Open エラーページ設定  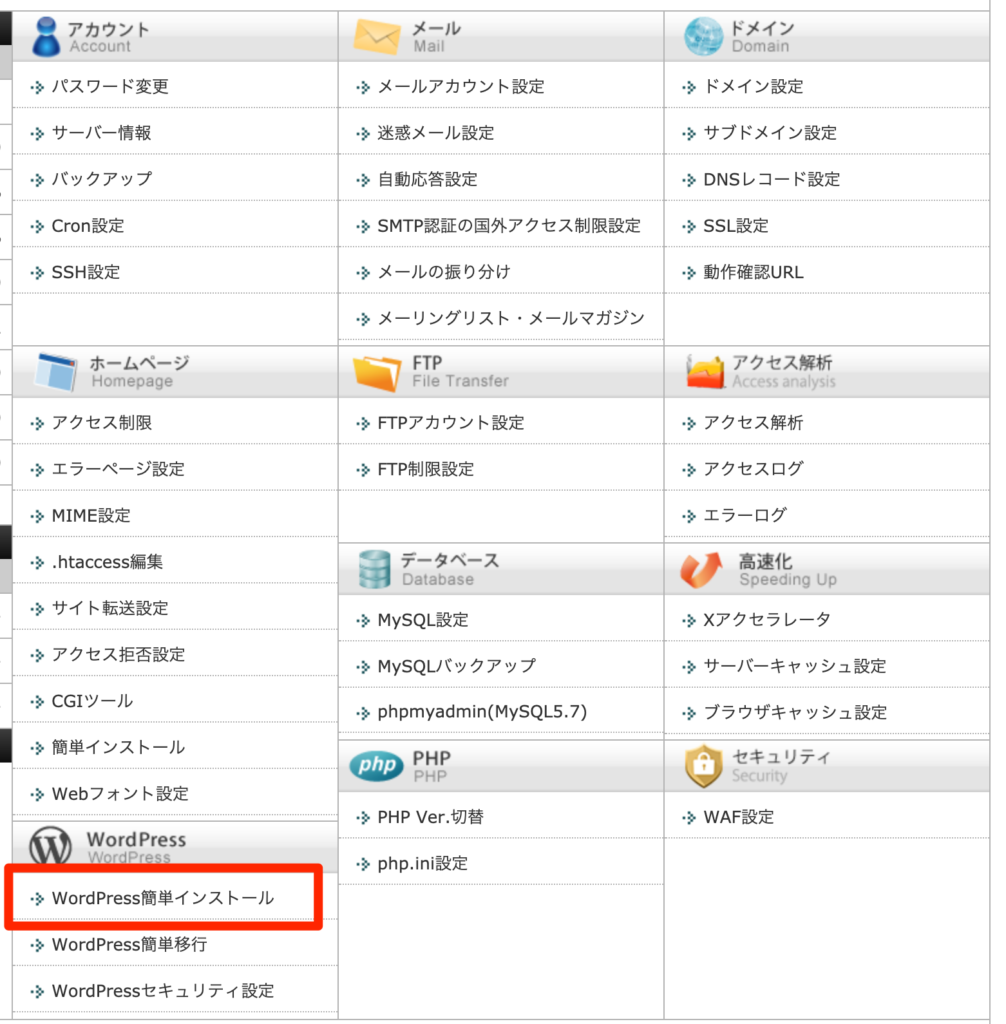118,469
